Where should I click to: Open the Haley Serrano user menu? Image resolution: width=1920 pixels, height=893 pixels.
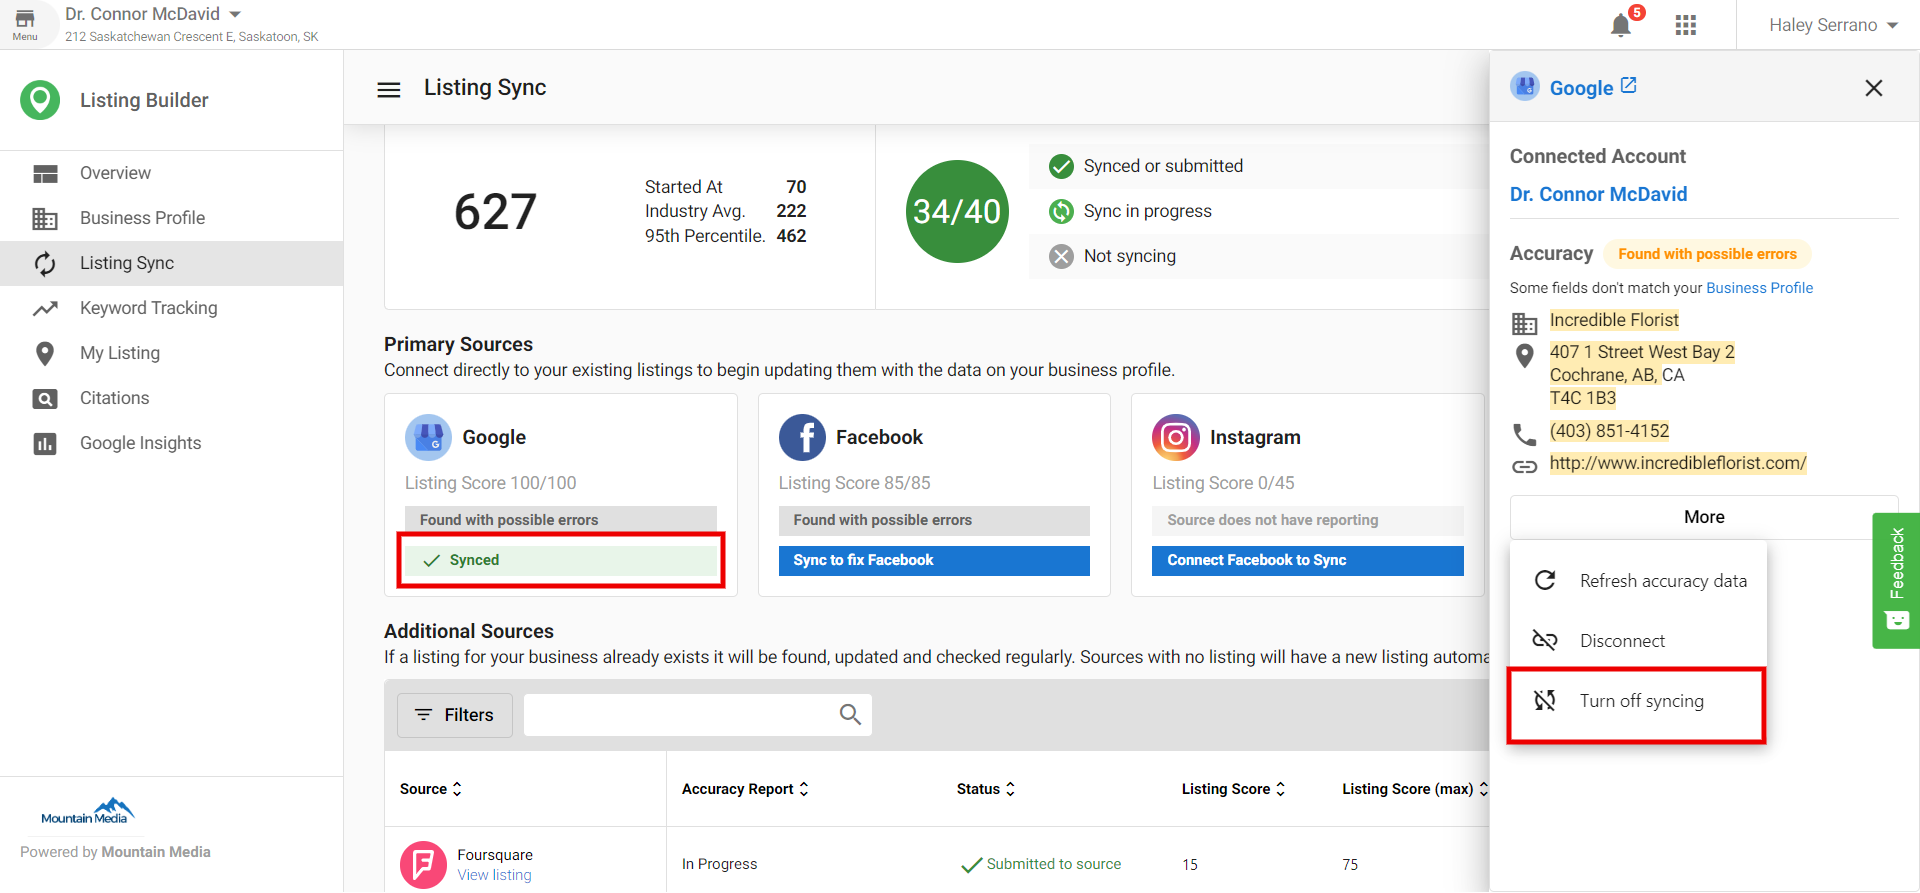coord(1832,25)
